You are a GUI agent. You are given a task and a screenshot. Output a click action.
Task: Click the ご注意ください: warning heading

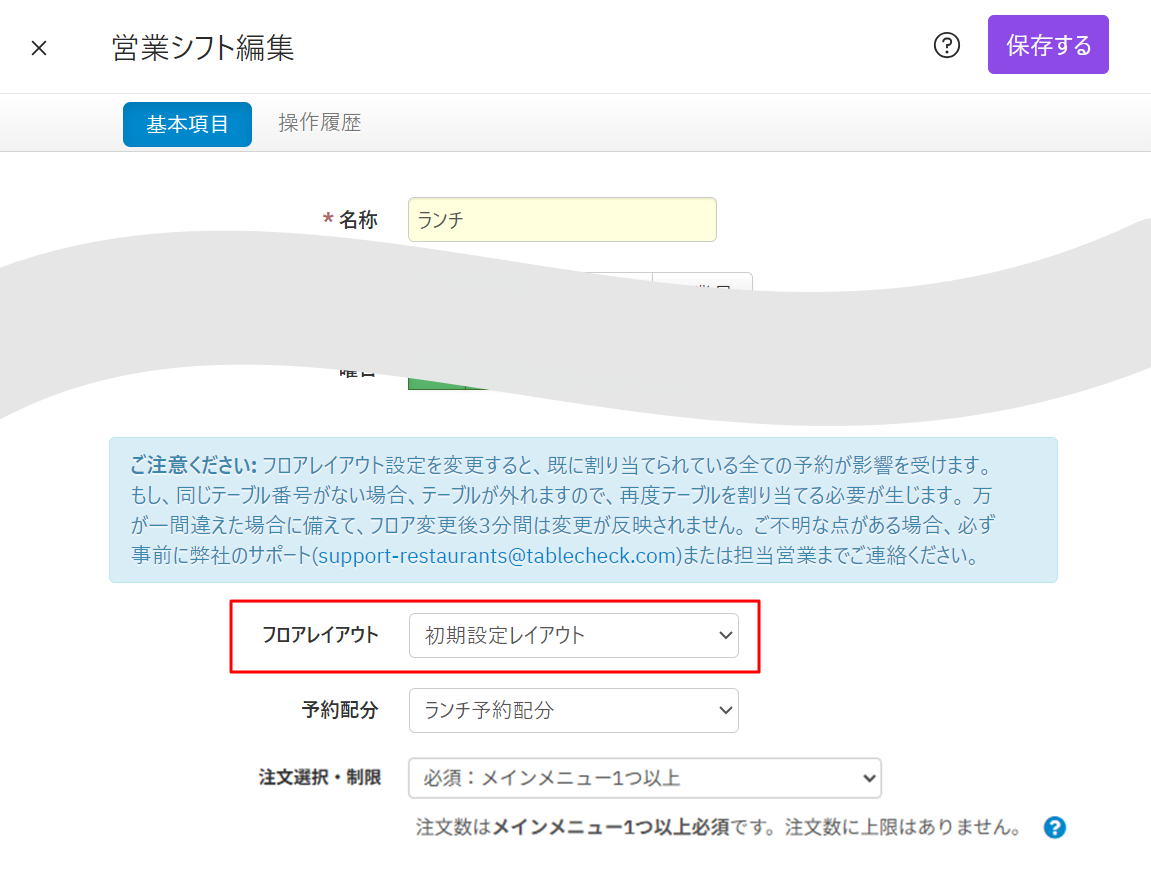tap(194, 465)
